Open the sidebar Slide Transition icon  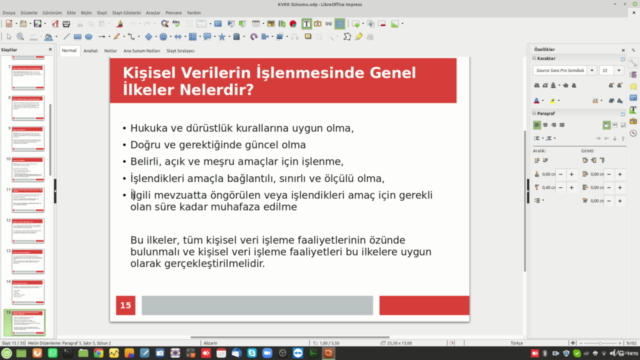pos(633,75)
